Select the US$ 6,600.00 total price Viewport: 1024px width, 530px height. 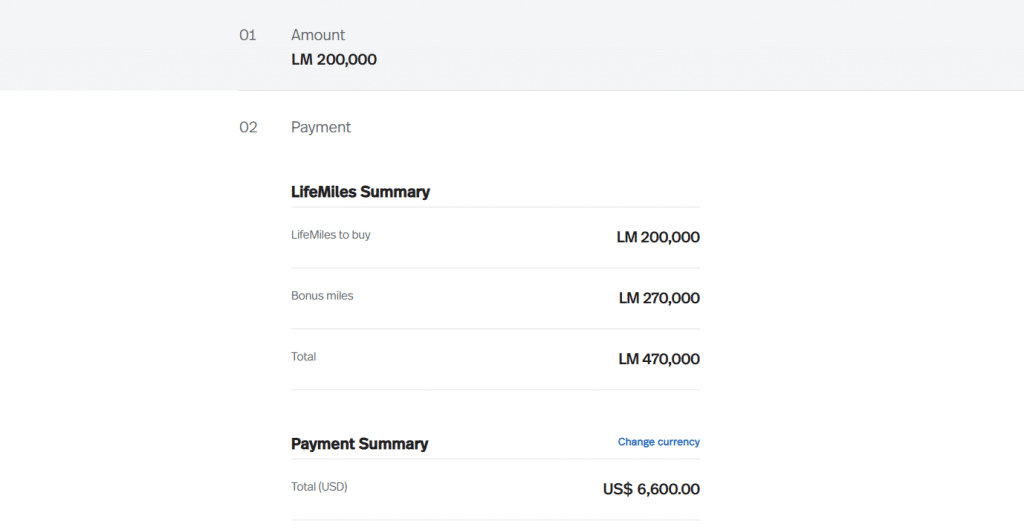click(x=651, y=490)
